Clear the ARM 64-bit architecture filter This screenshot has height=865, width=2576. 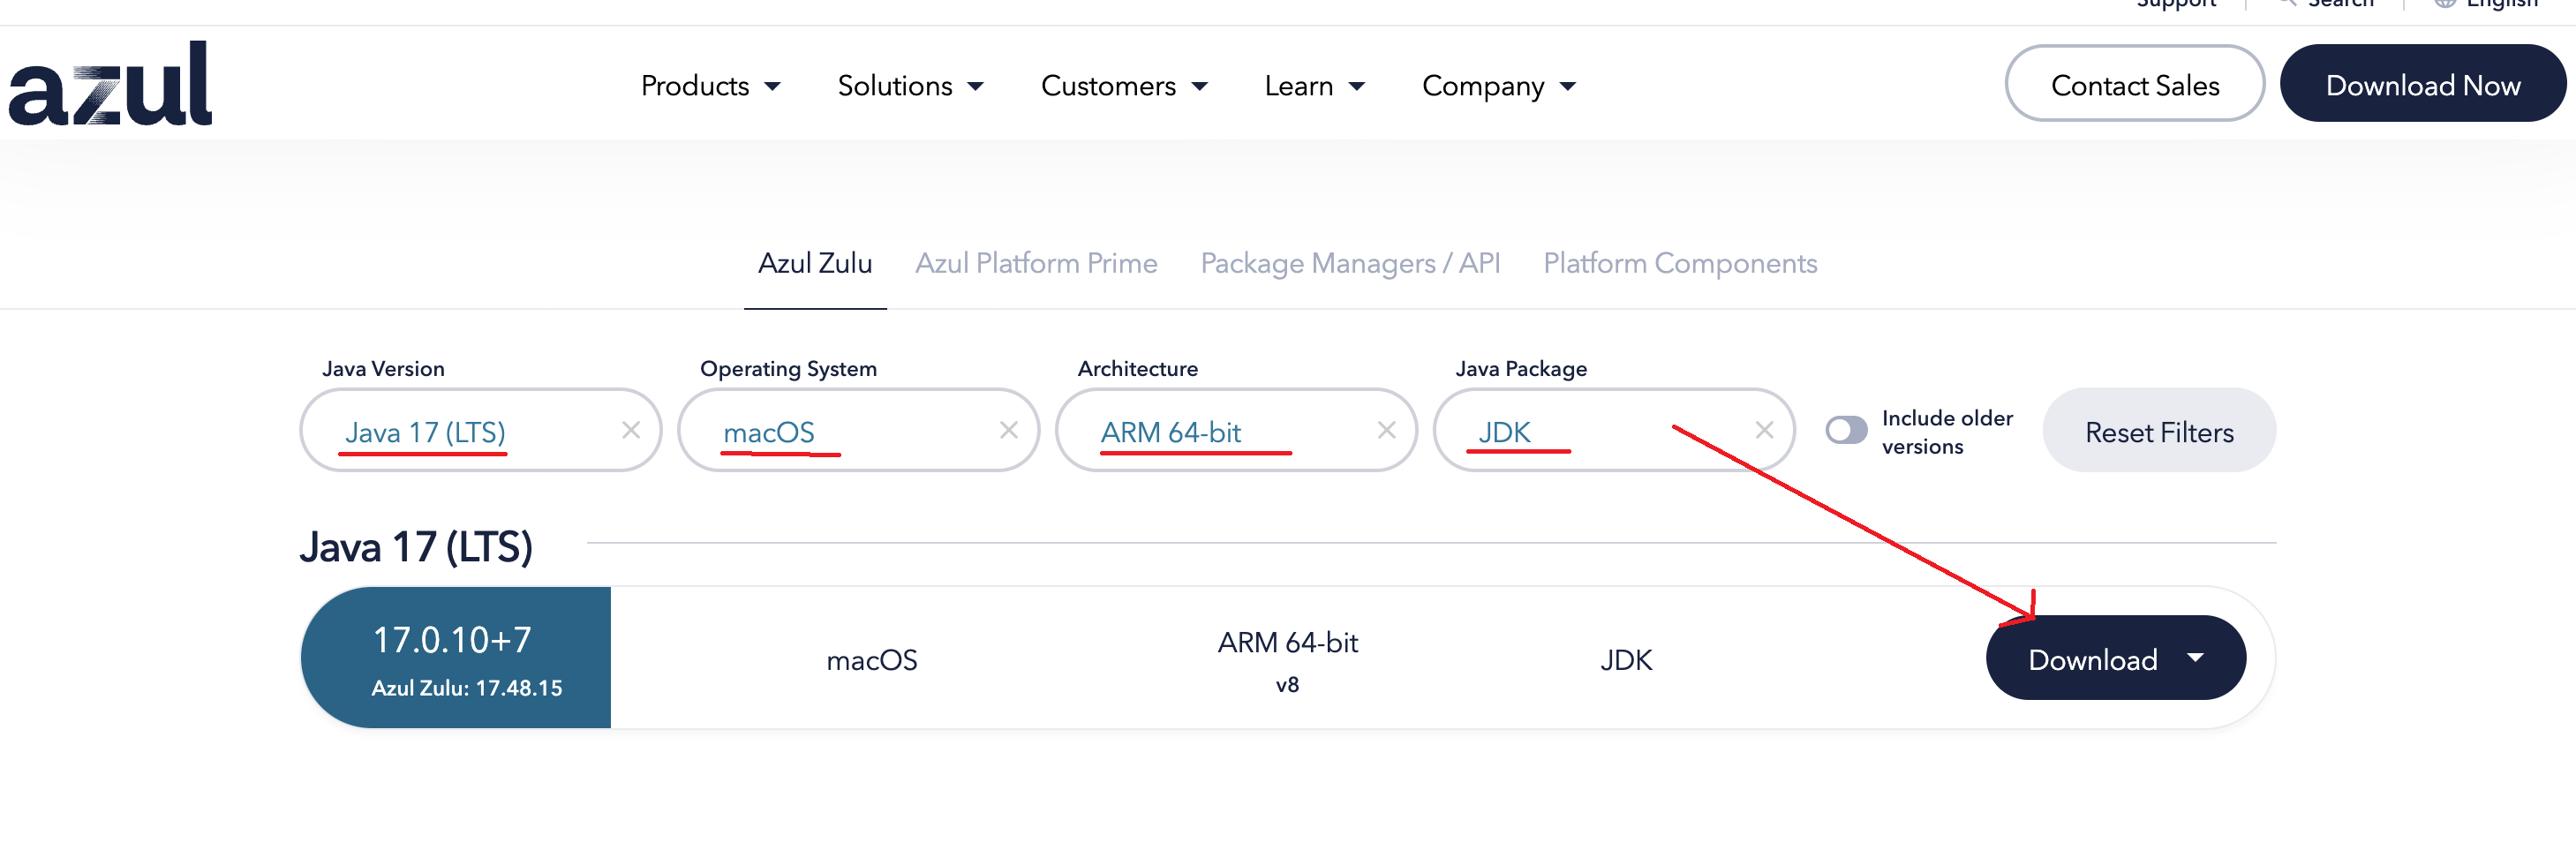coord(1387,430)
